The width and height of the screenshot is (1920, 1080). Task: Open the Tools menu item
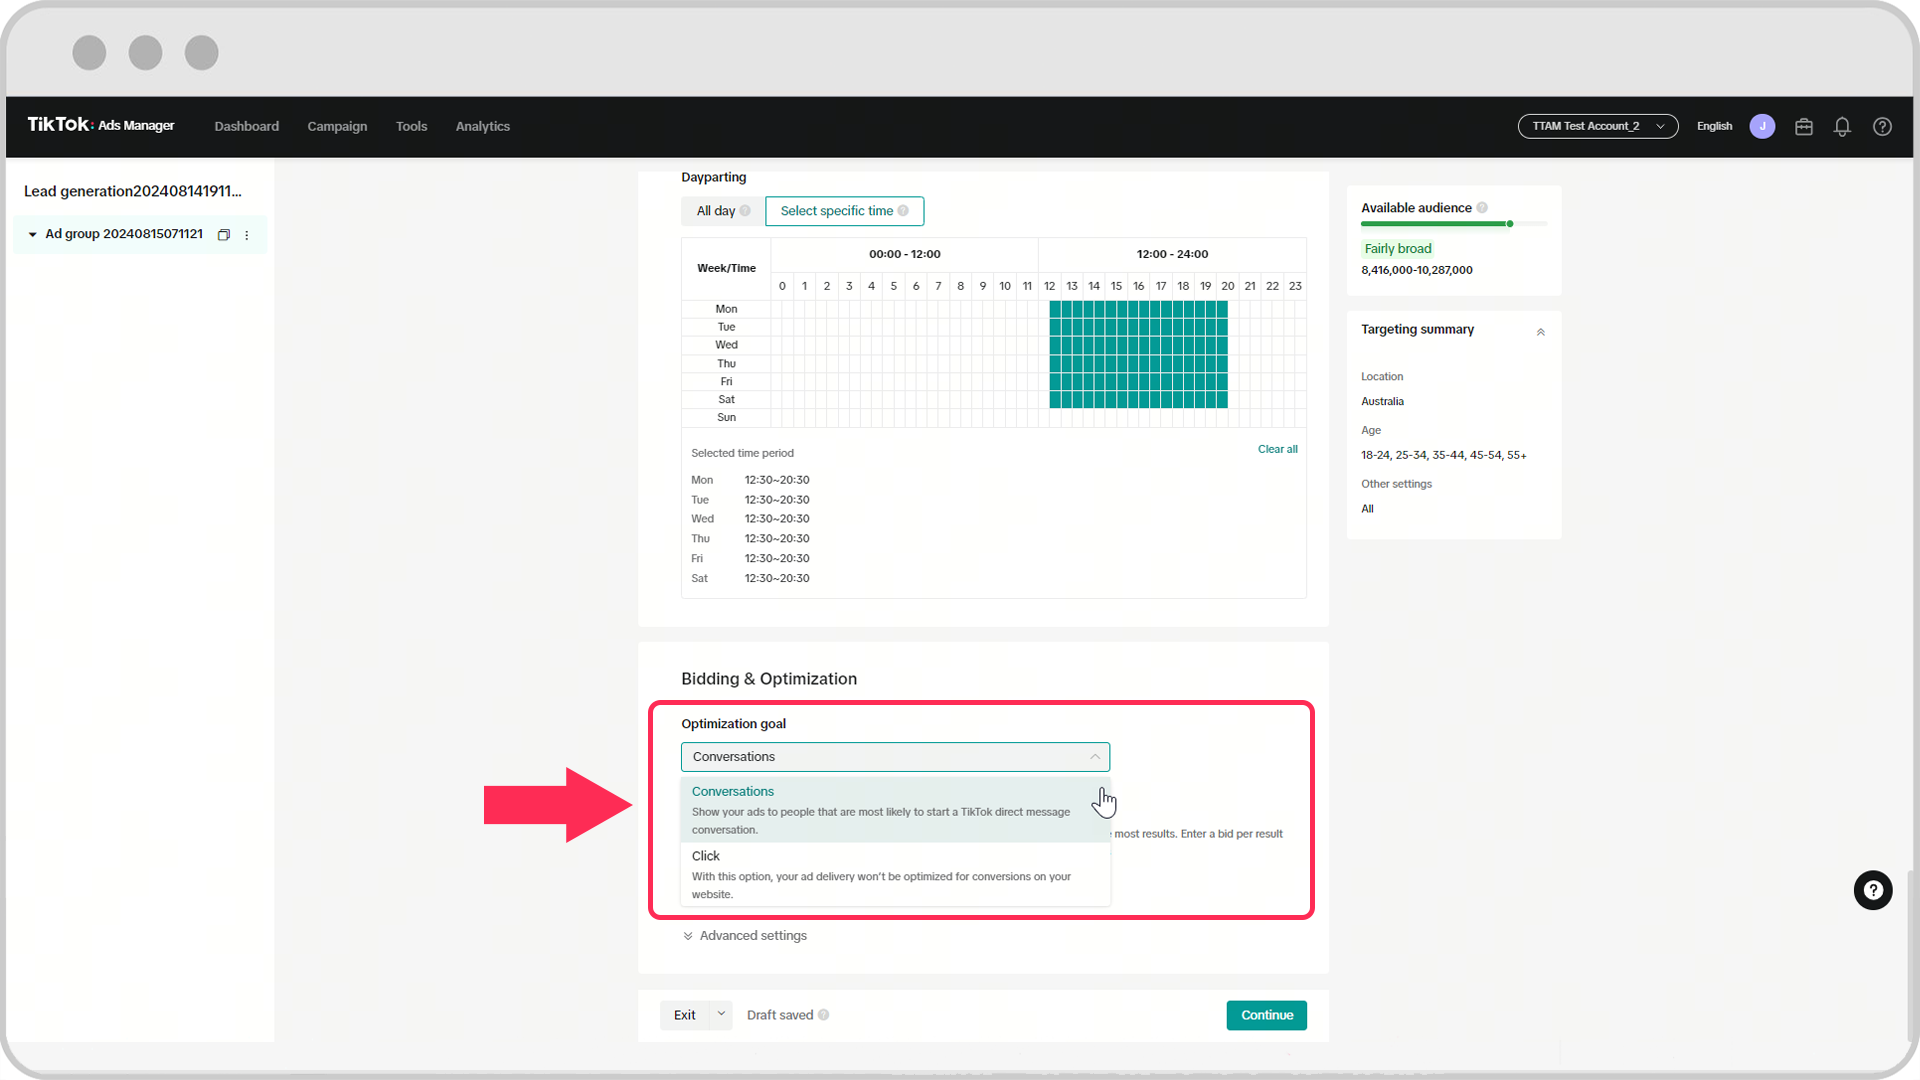[x=410, y=125]
